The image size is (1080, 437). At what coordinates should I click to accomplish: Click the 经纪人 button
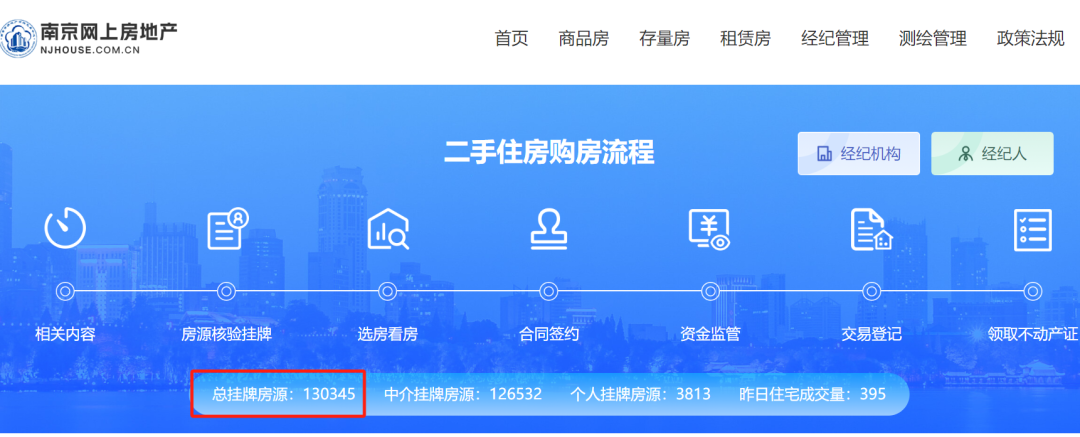pos(991,154)
